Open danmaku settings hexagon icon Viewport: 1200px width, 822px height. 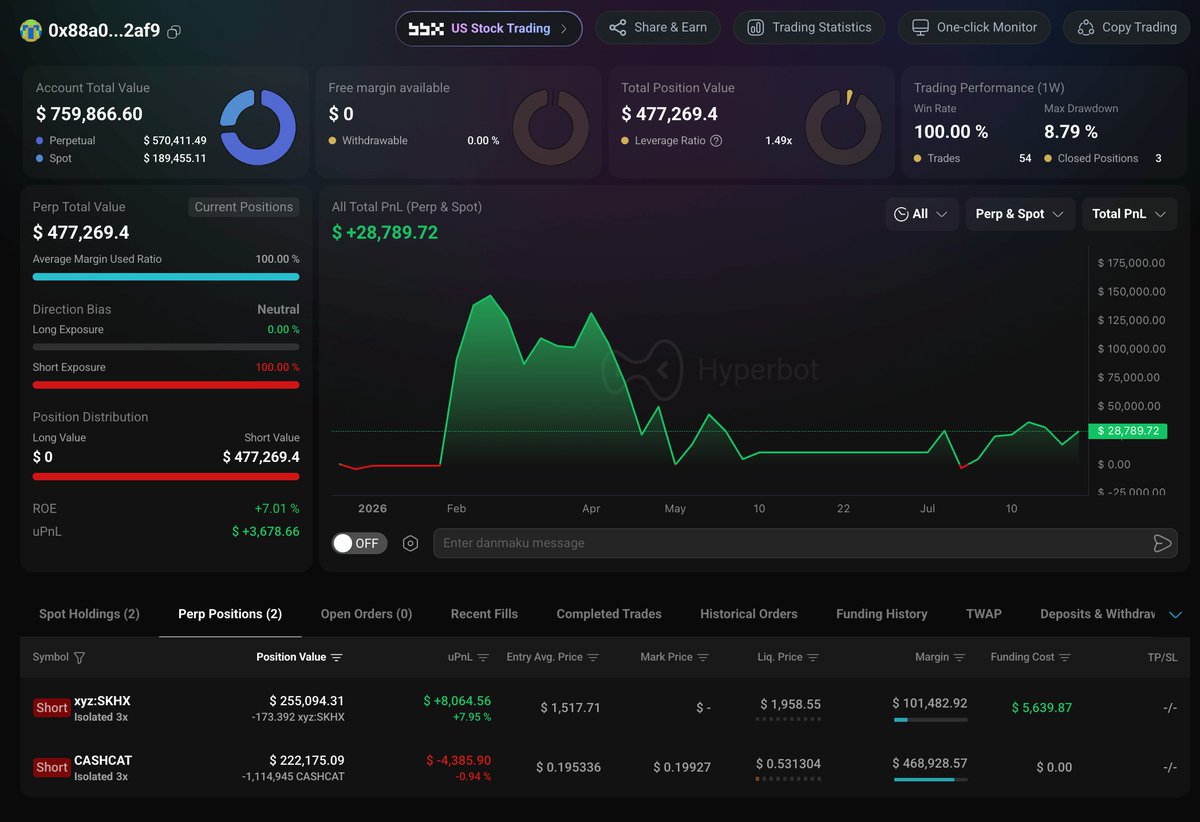410,543
